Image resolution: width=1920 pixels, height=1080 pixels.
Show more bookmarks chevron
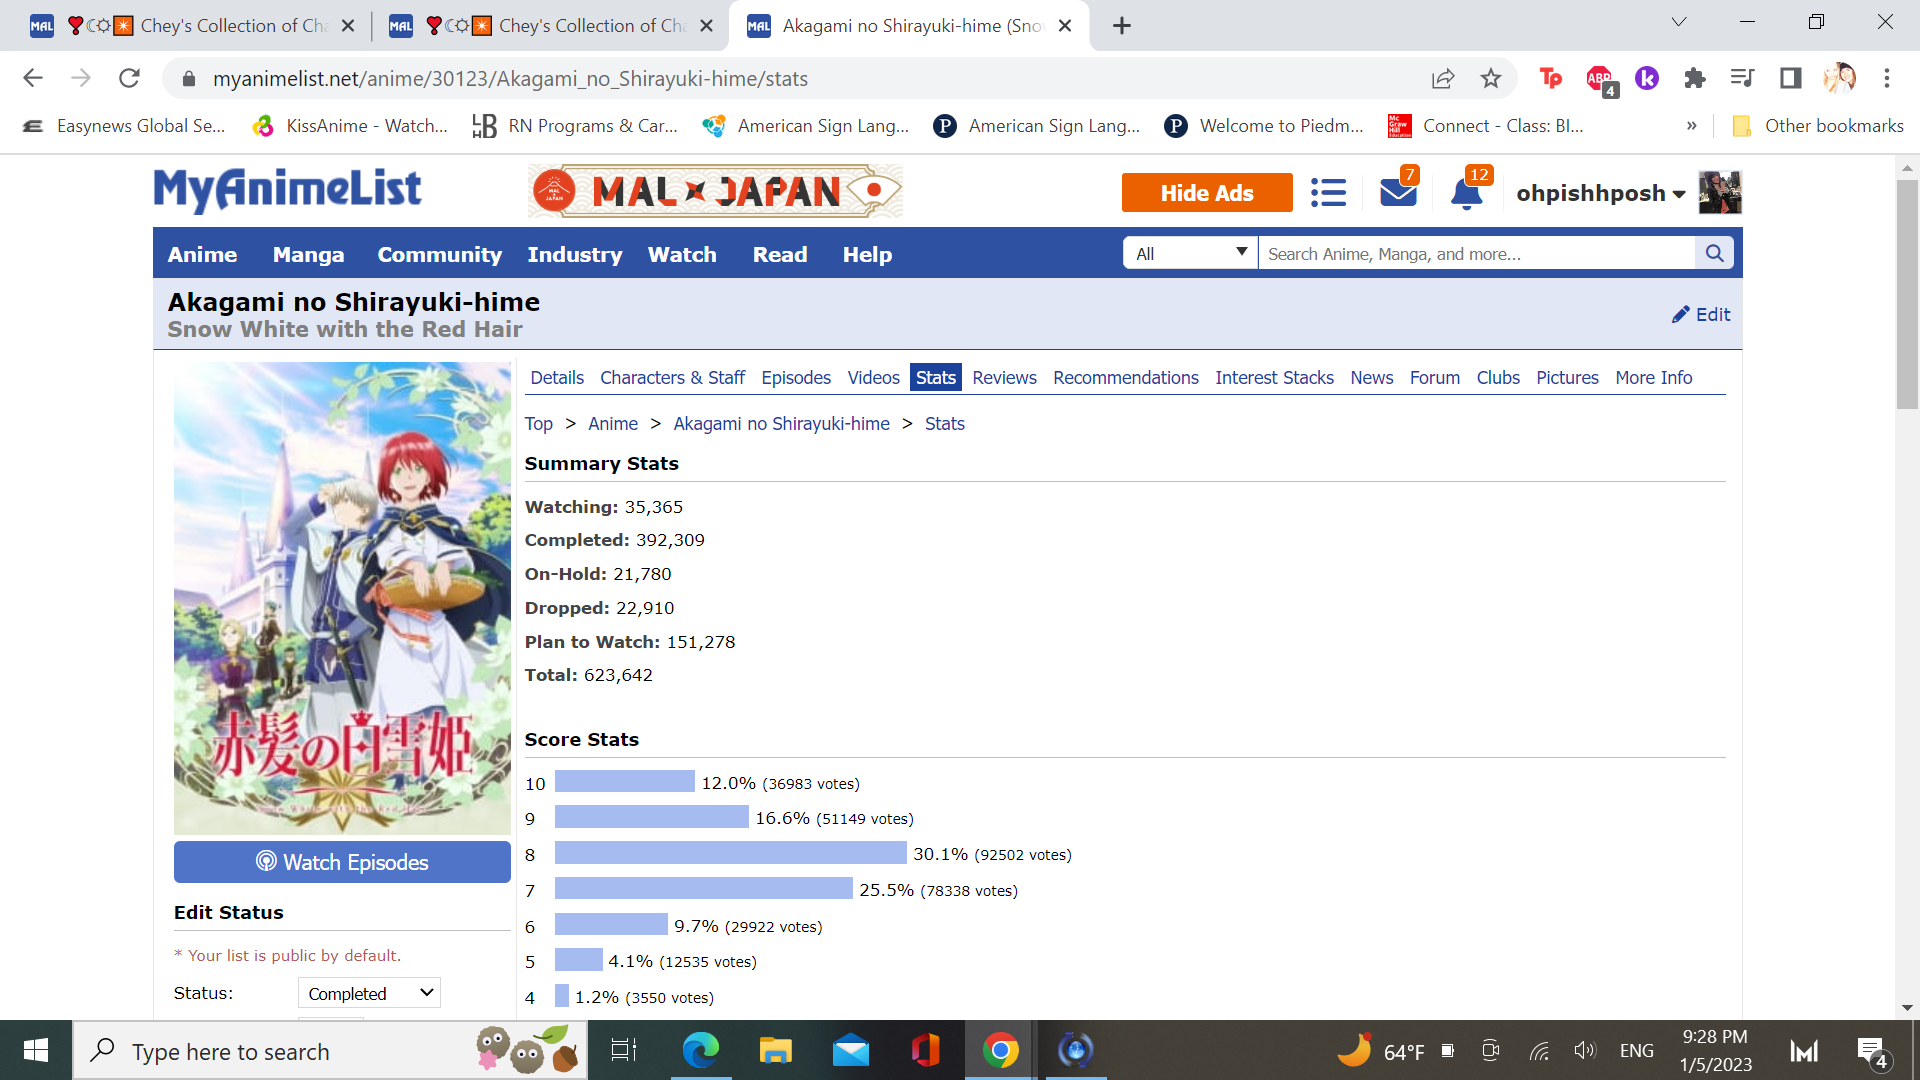(x=1692, y=126)
